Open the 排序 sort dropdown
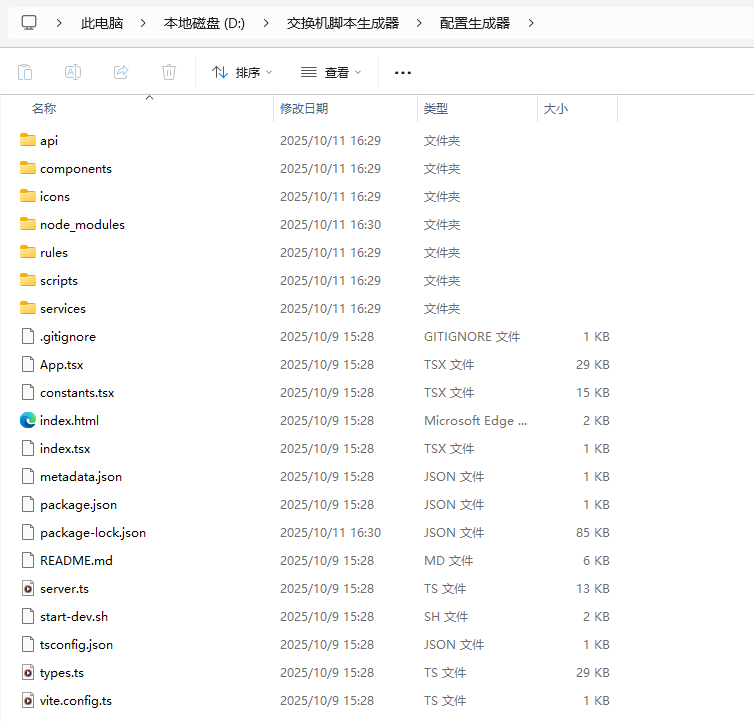The height and width of the screenshot is (722, 754). [242, 72]
